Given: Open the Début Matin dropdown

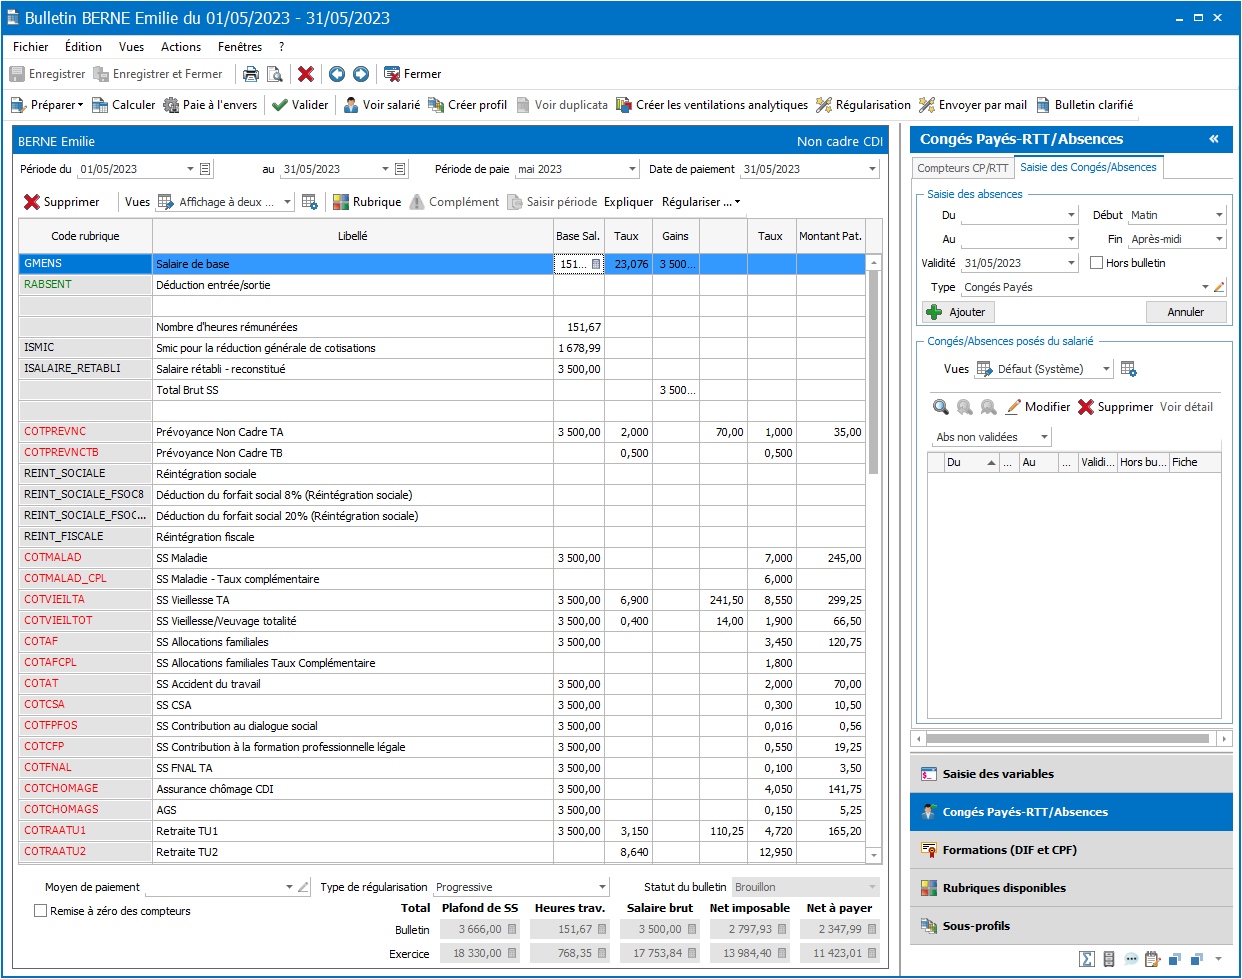Looking at the screenshot, I should click(1219, 215).
